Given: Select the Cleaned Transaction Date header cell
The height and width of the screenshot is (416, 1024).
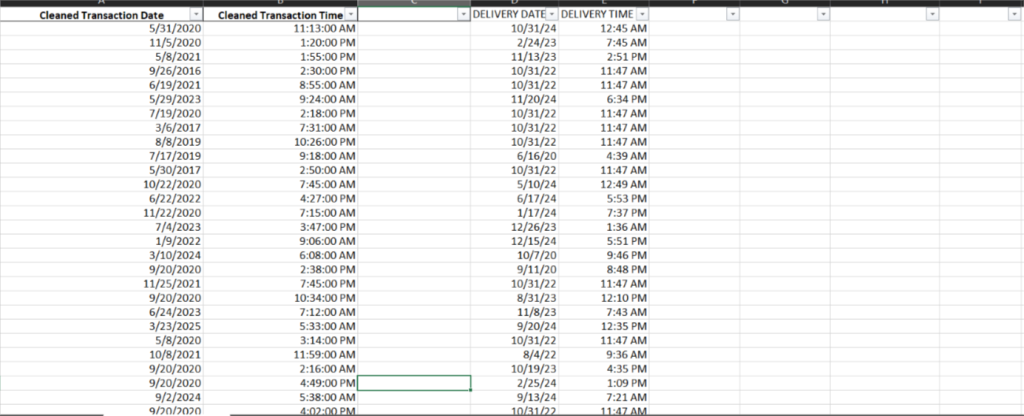Looking at the screenshot, I should pos(102,14).
